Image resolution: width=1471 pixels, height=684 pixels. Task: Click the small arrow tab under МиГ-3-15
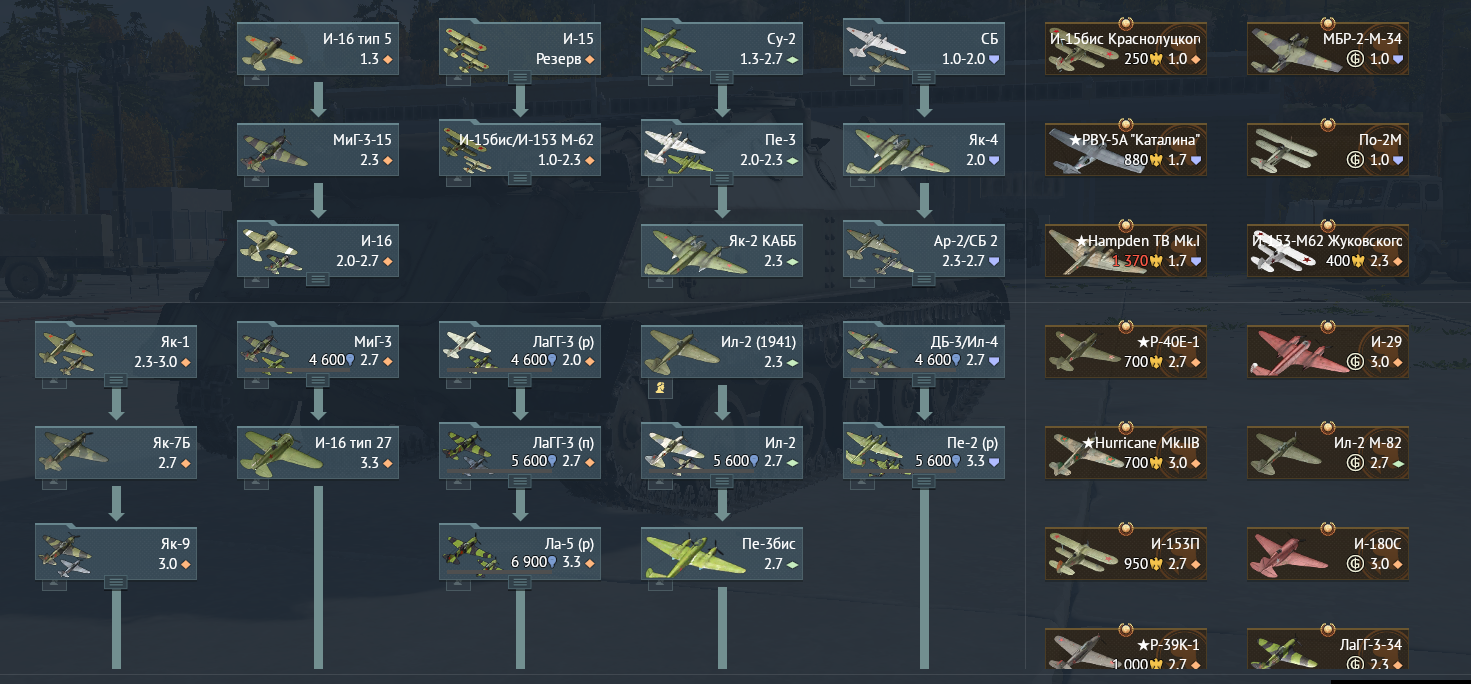255,180
